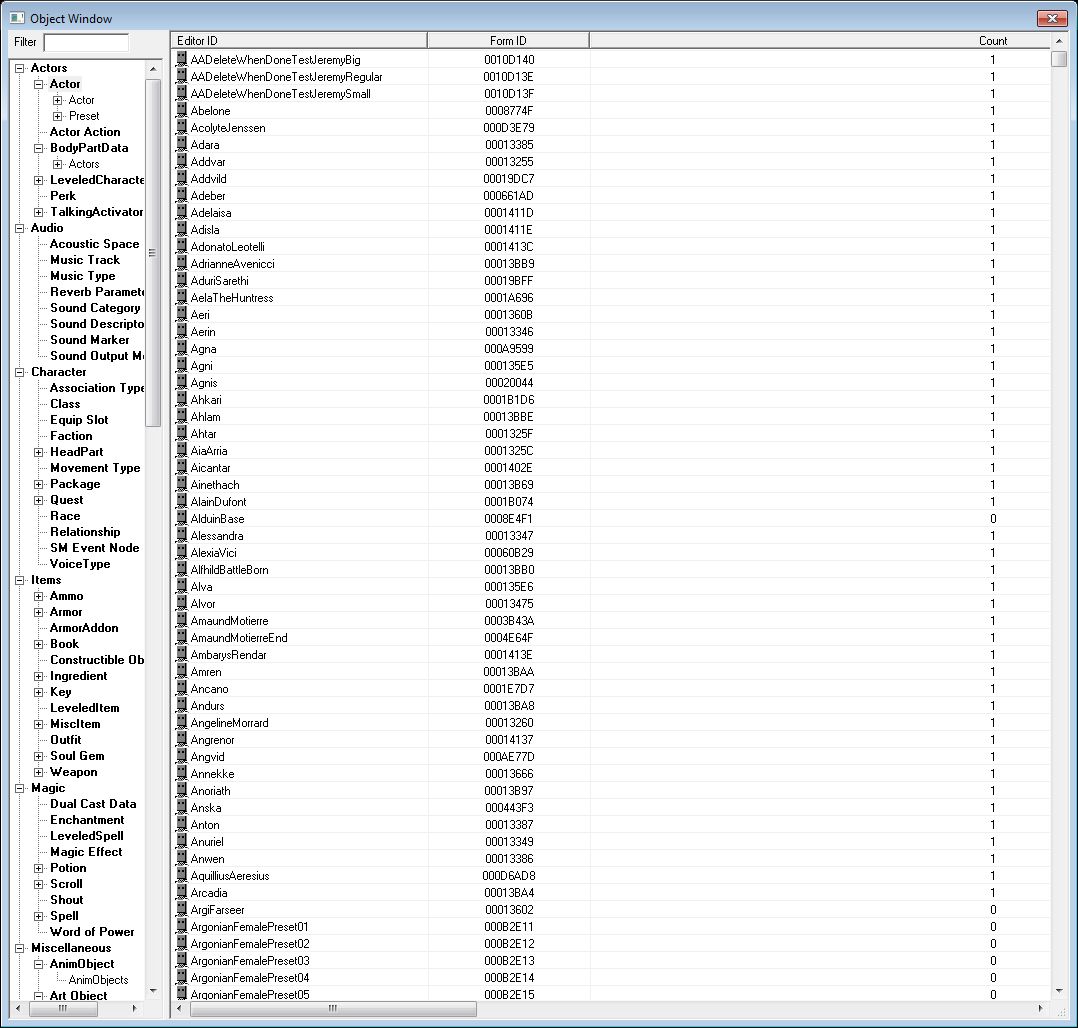Close the Object Window
1078x1028 pixels.
1052,19
